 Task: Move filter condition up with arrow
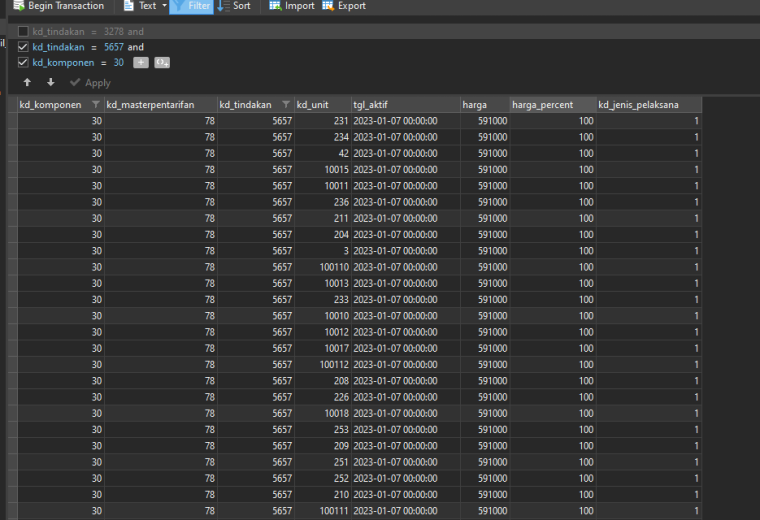tap(27, 82)
